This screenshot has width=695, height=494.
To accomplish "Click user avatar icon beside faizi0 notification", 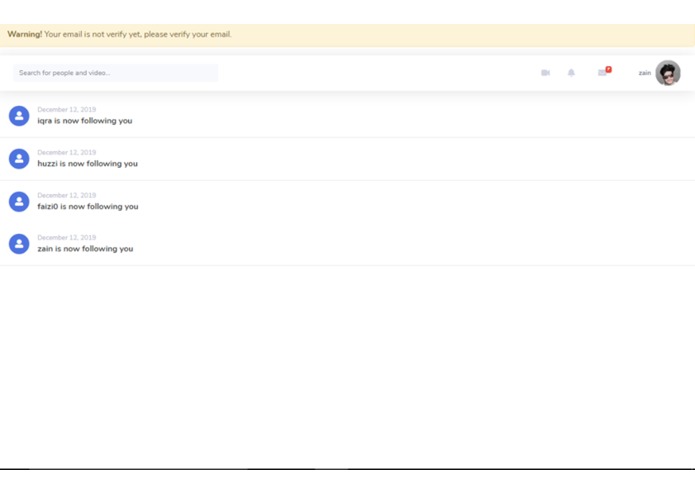I will (19, 202).
